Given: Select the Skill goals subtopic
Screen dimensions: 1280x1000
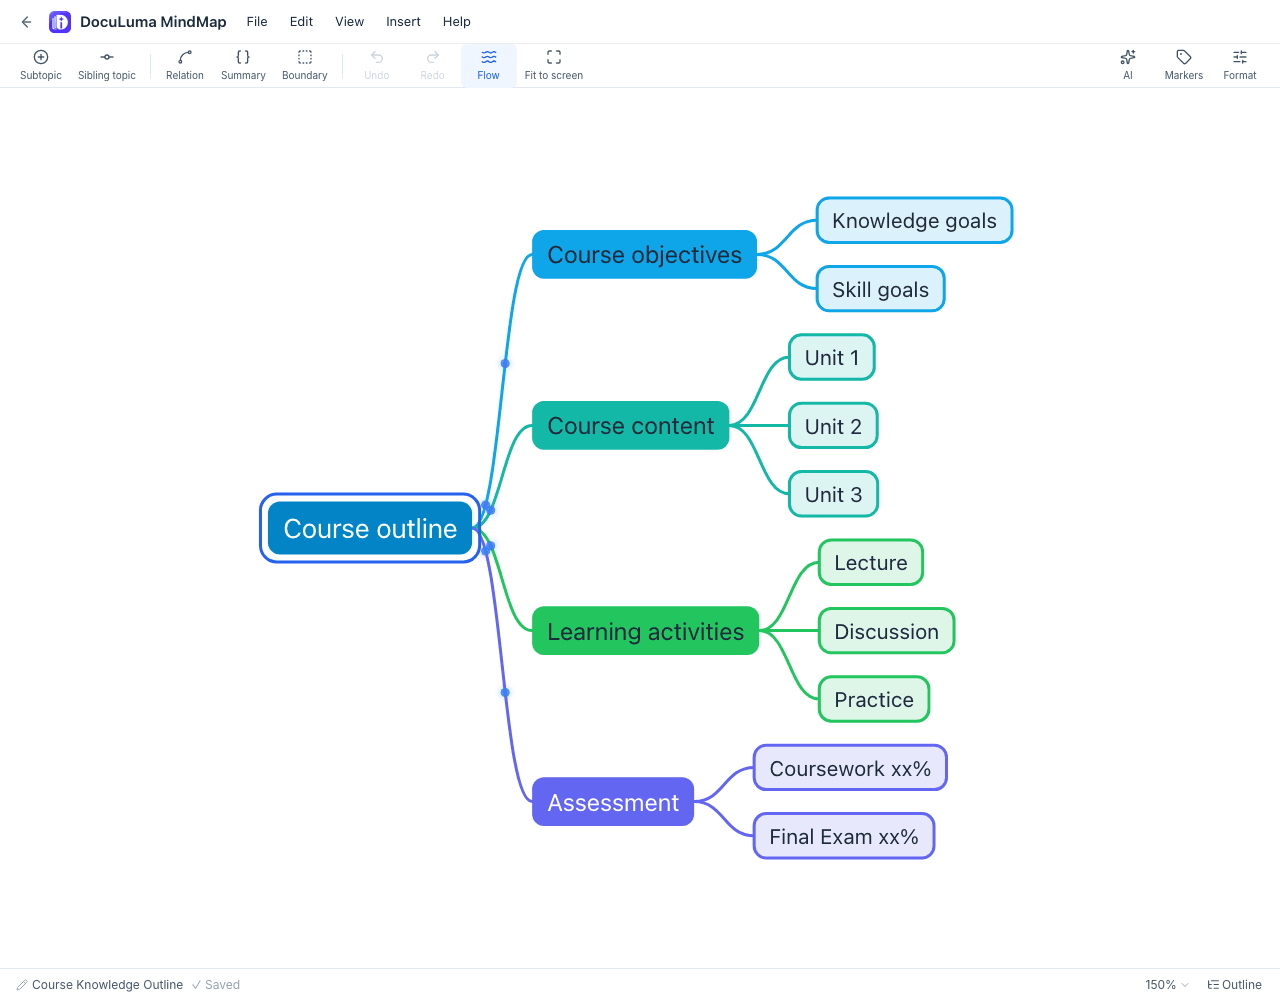Looking at the screenshot, I should 881,289.
